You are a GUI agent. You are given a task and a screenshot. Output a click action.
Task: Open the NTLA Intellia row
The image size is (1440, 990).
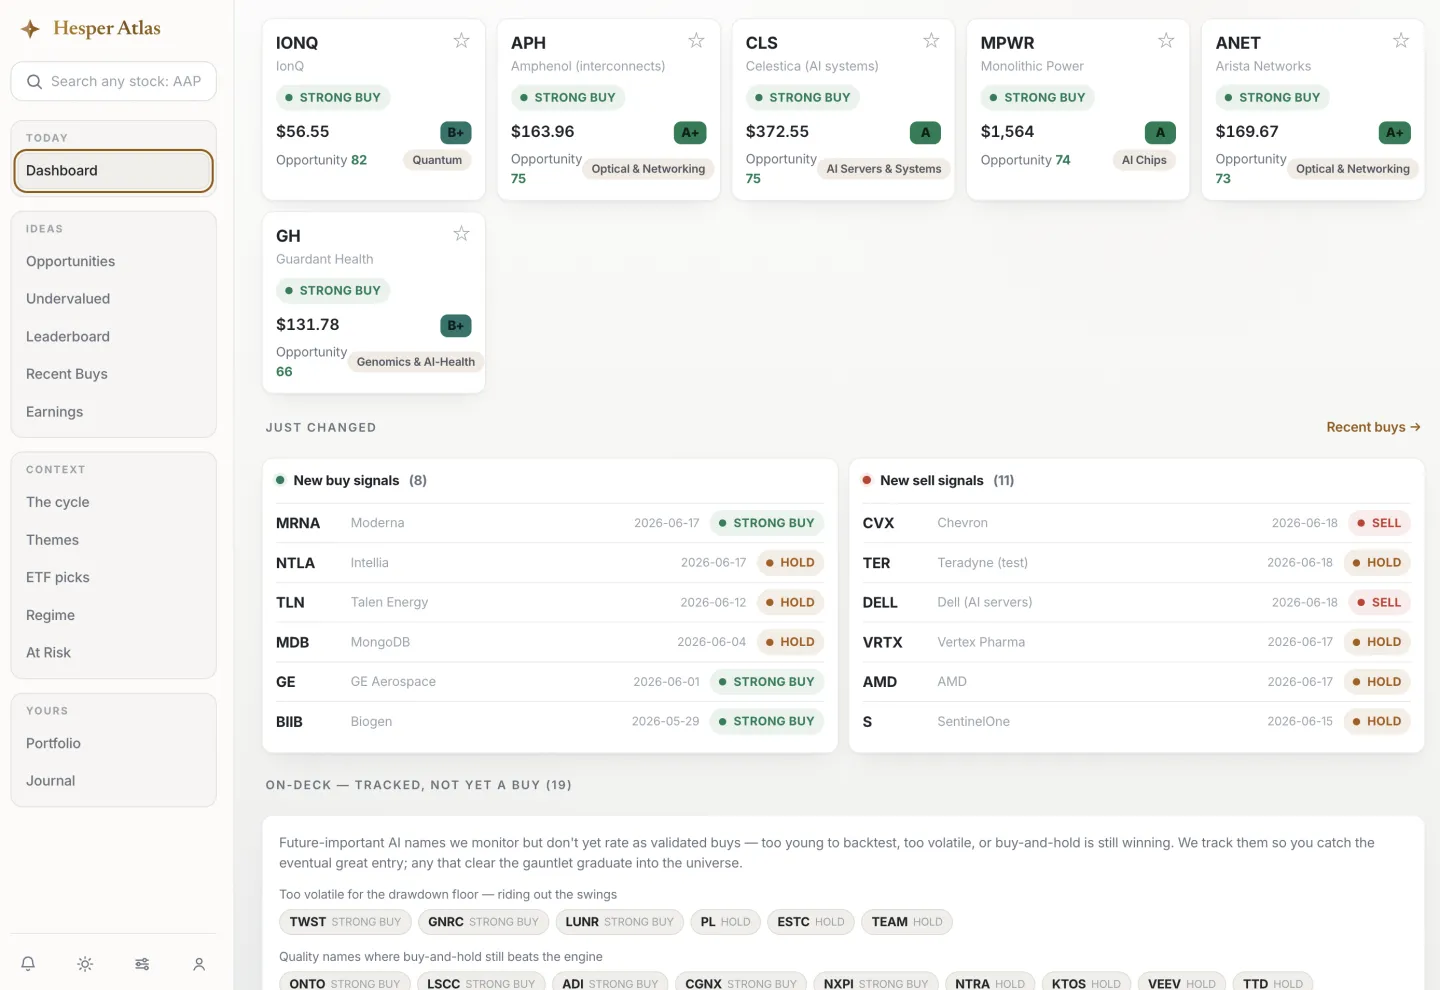(550, 563)
